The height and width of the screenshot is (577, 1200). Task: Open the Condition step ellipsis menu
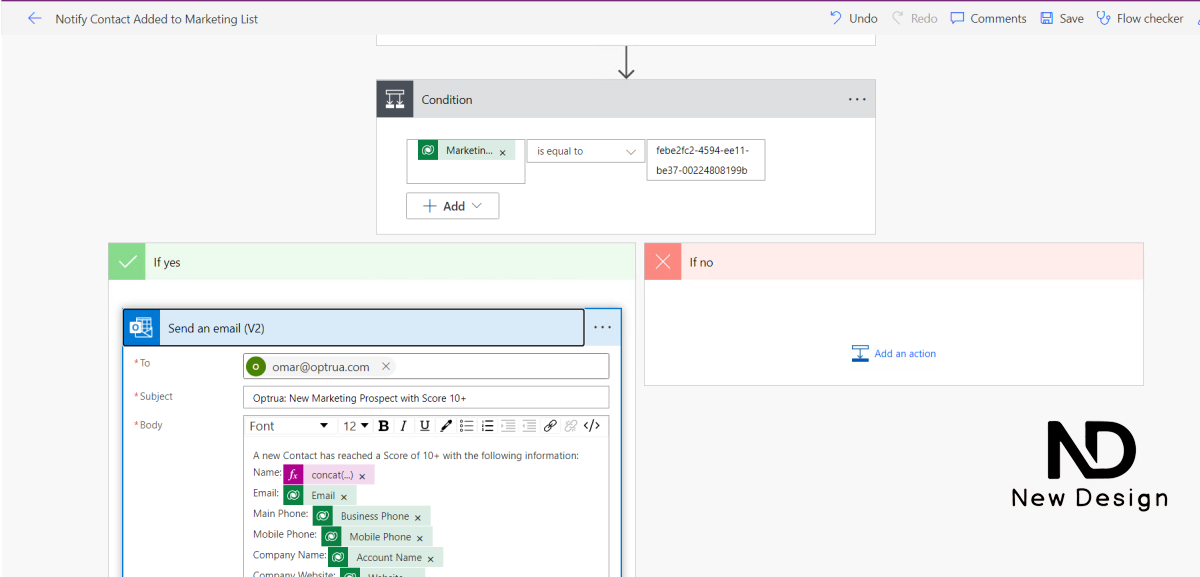pyautogui.click(x=857, y=99)
